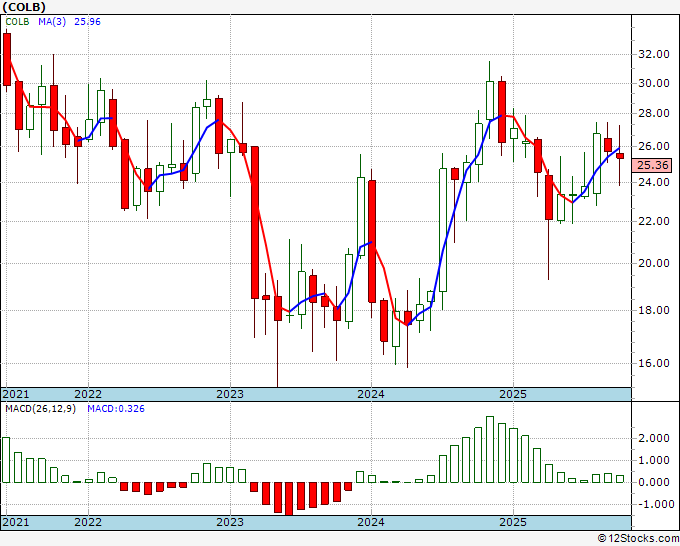
Task: Click the MACD(26,12,9) indicator label
Action: 40,409
